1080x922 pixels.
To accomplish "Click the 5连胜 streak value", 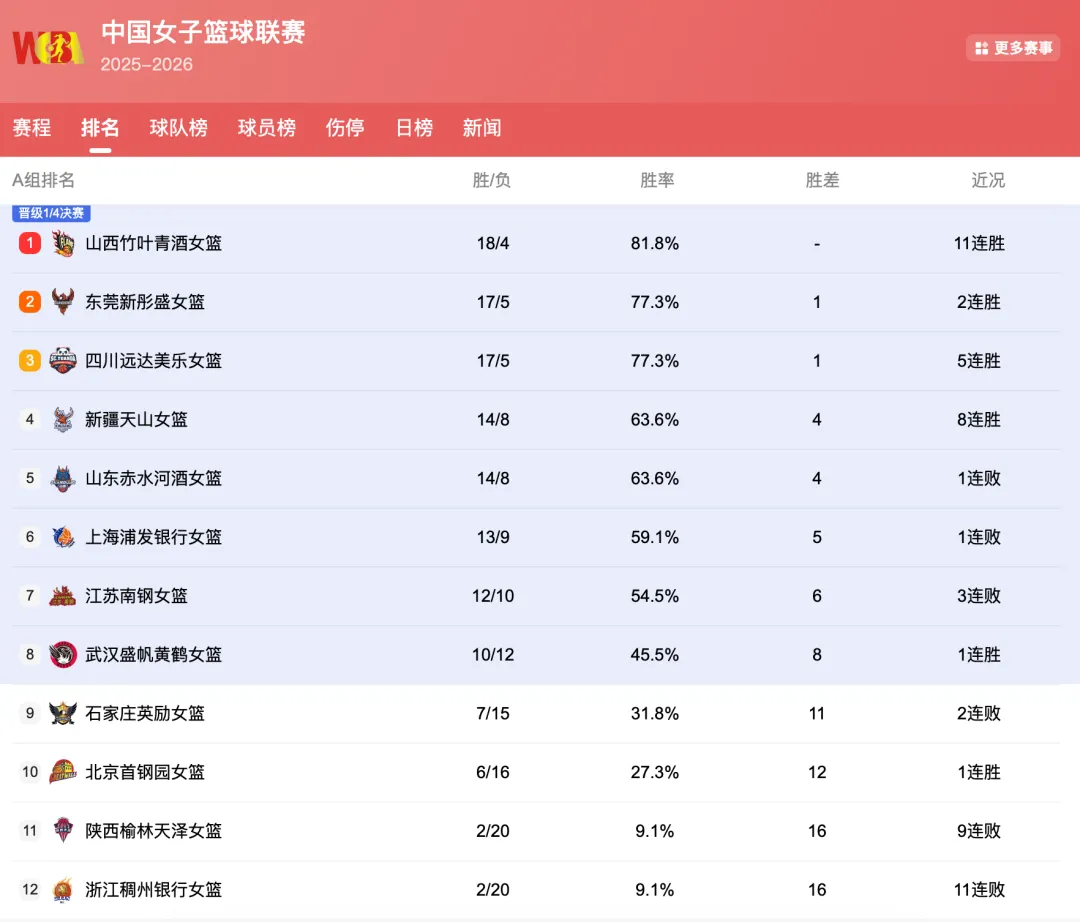I will 979,361.
